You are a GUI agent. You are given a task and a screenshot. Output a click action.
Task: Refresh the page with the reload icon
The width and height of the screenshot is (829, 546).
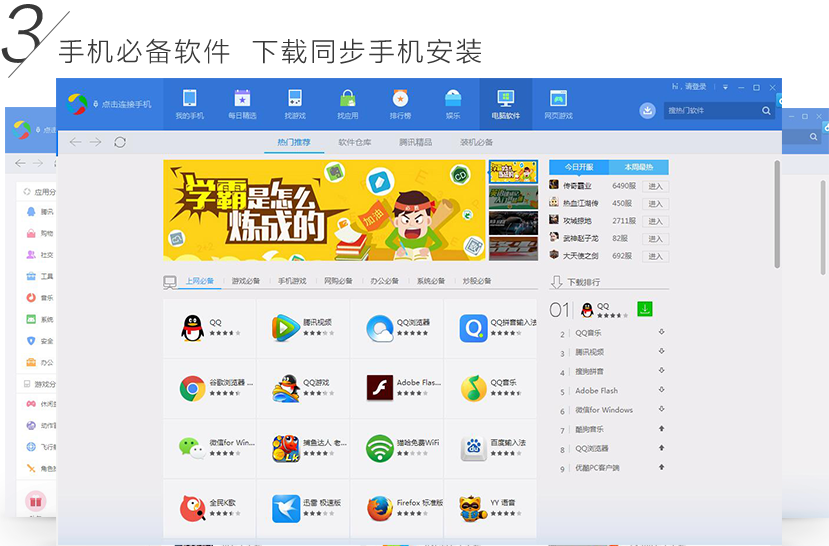120,142
